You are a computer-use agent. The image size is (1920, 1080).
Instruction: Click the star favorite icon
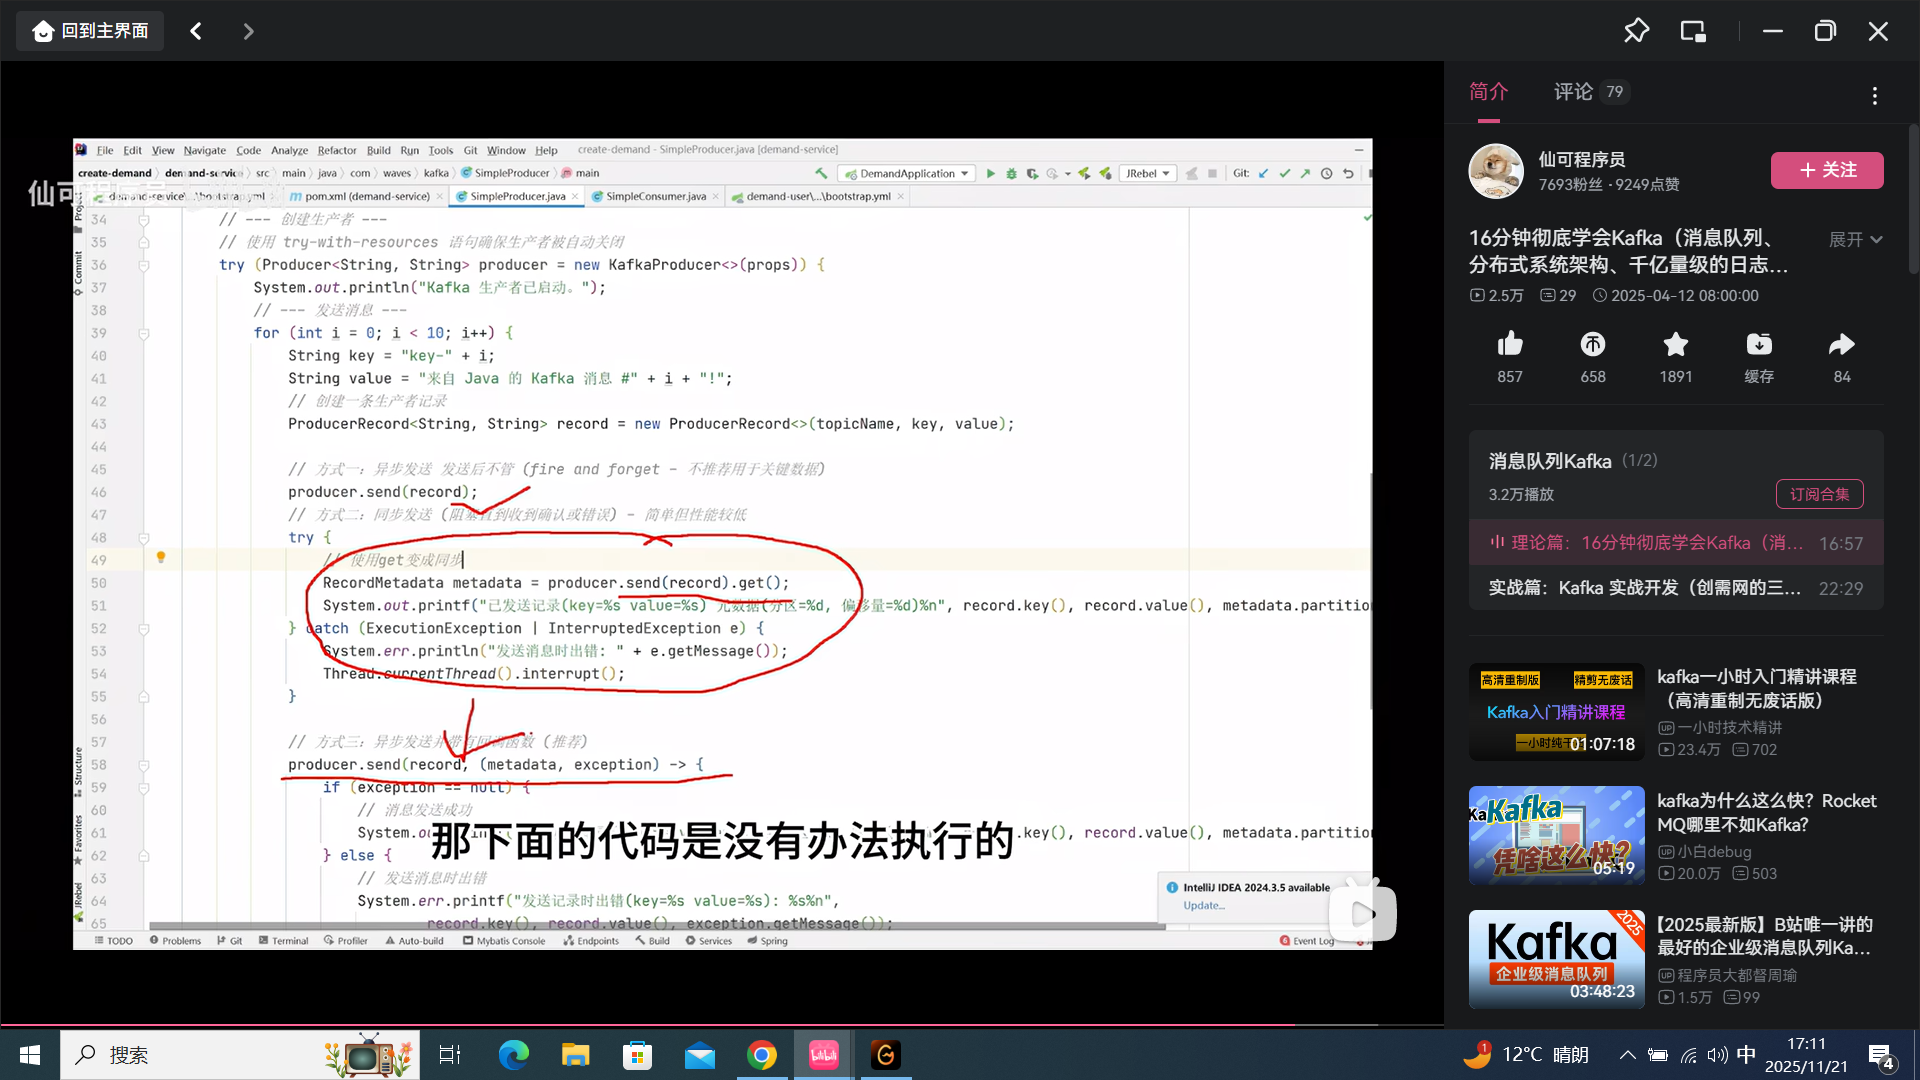(1676, 345)
